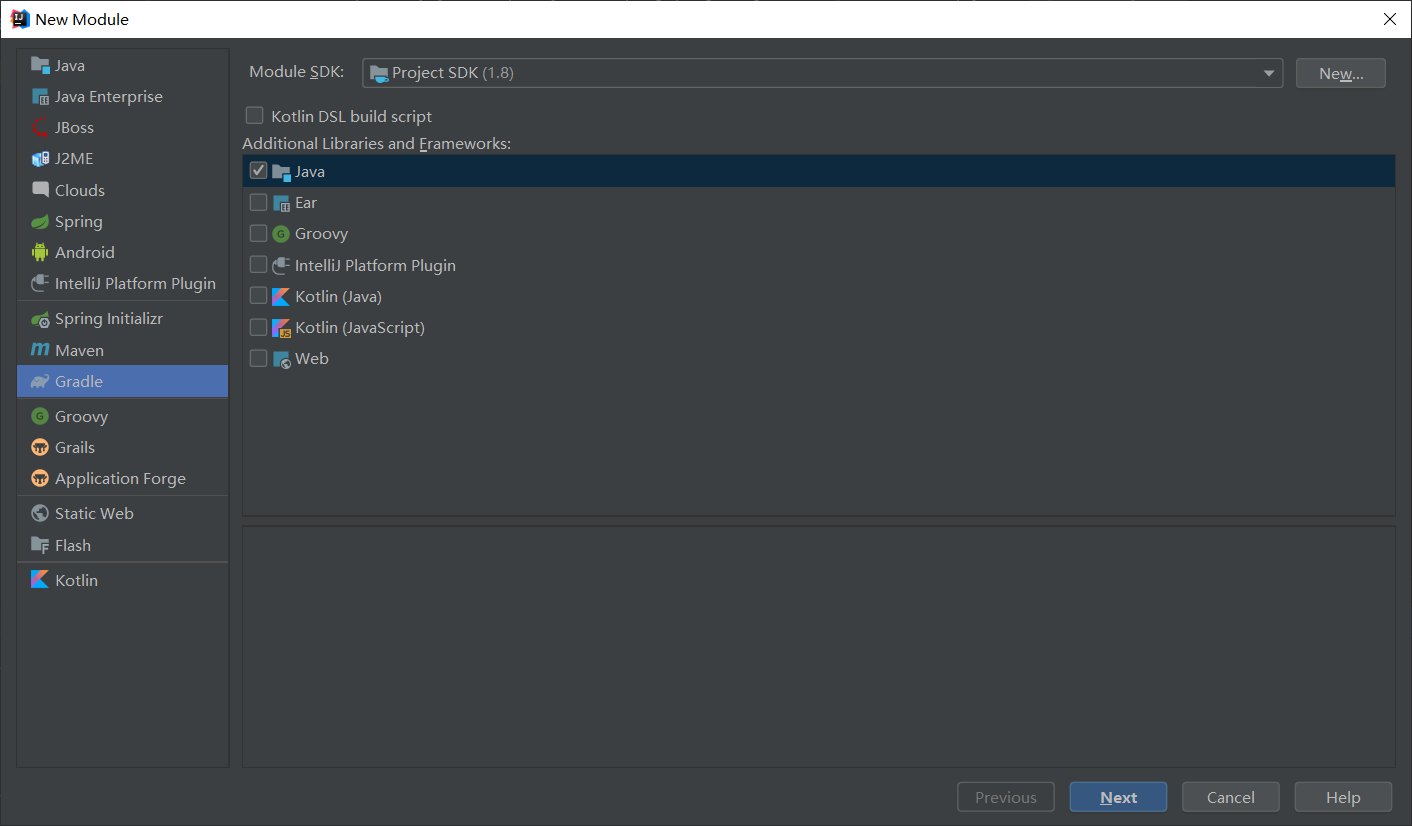Click the "J2ME" sidebar label
1412x826 pixels.
[x=74, y=159]
